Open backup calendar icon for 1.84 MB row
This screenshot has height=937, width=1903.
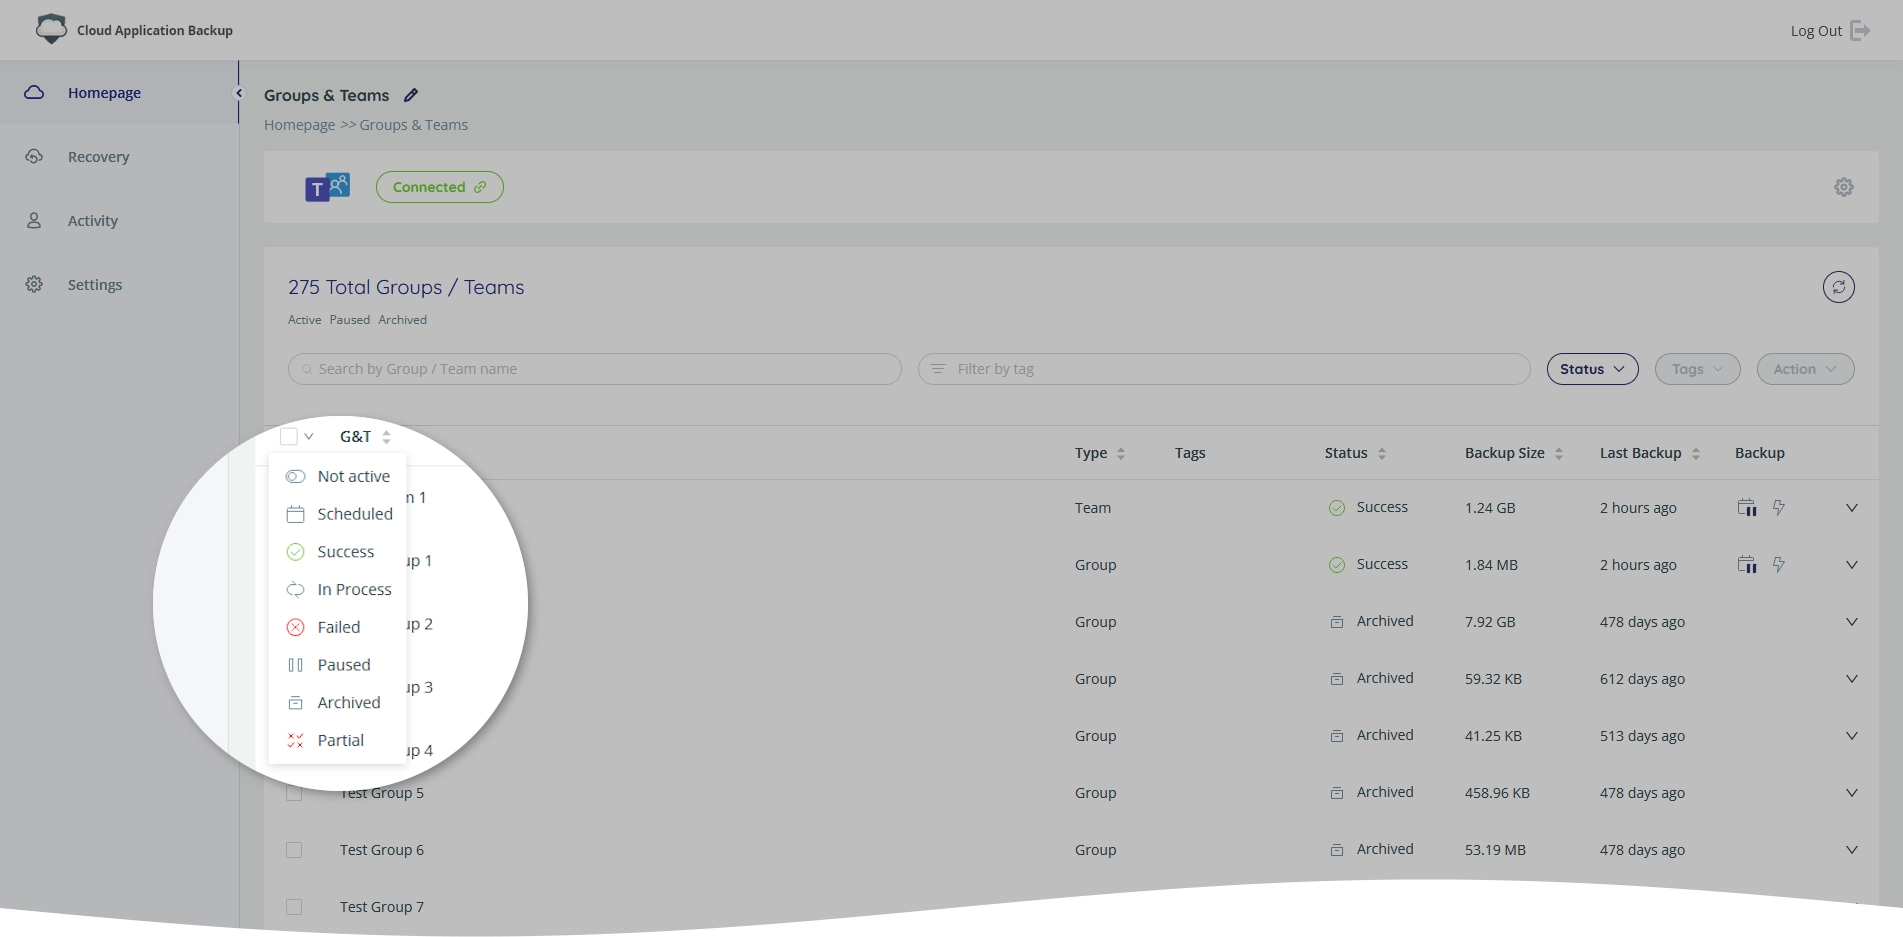1747,564
